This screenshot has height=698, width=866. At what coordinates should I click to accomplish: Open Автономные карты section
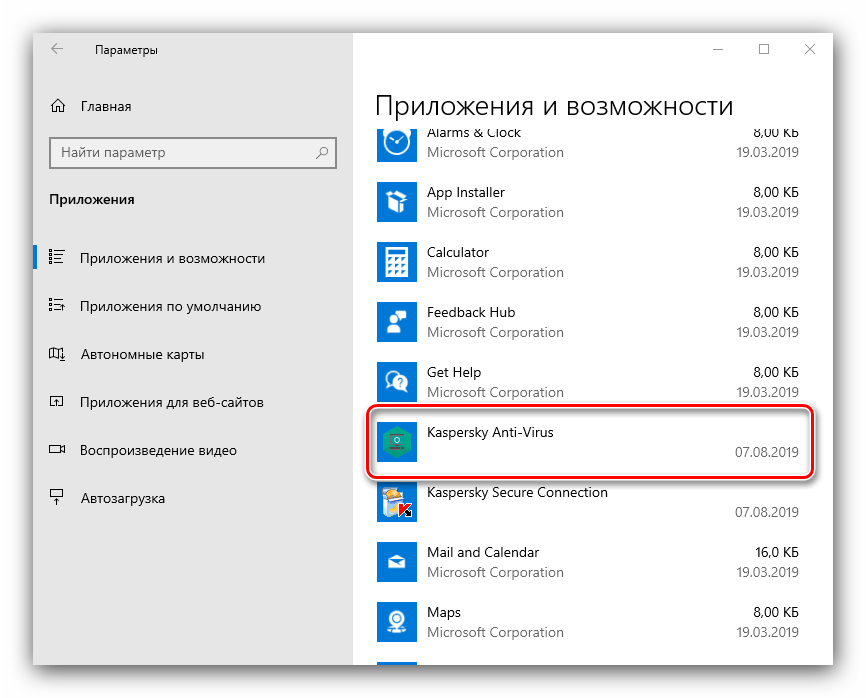click(142, 354)
